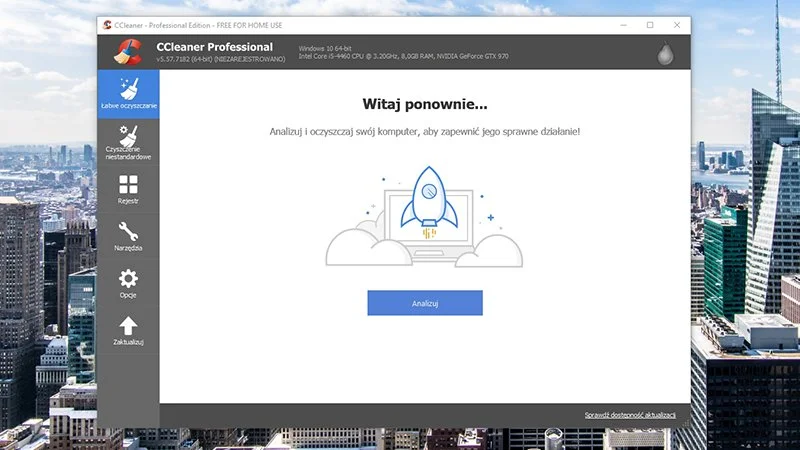
Task: Click the 'Analizuj i oczyszczaj swój komputer' description
Action: 424,132
